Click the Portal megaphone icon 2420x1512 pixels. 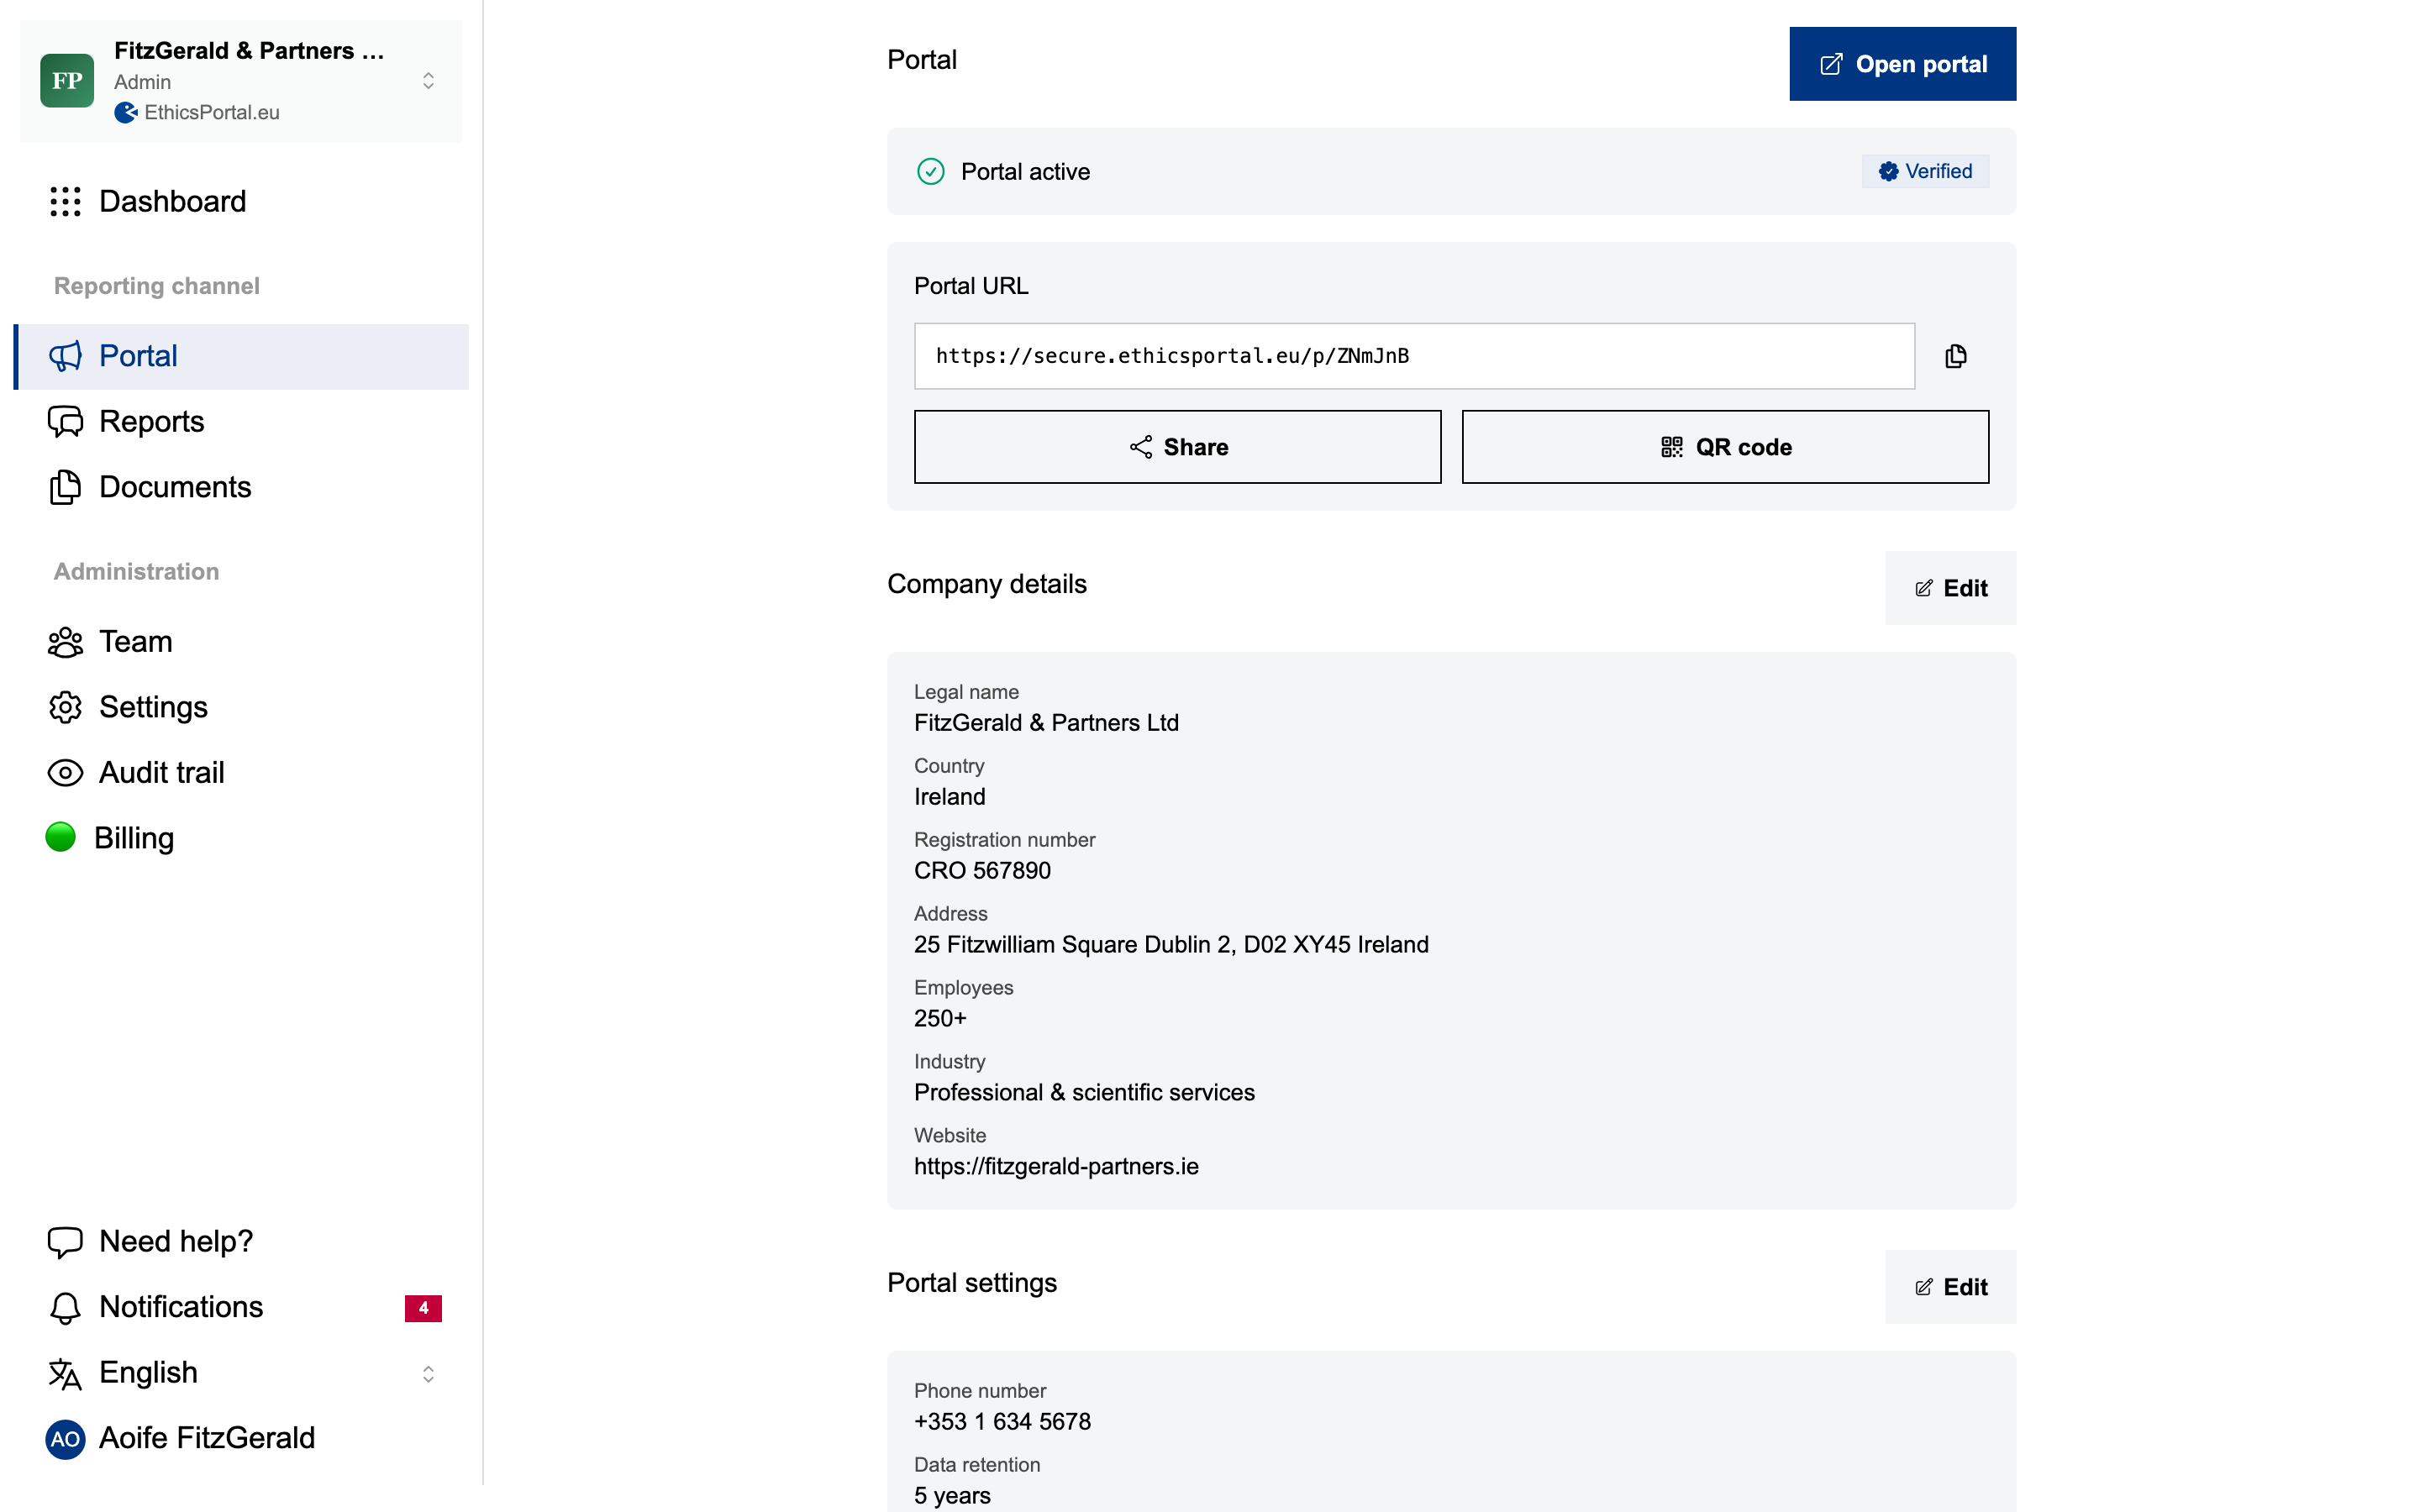(65, 356)
